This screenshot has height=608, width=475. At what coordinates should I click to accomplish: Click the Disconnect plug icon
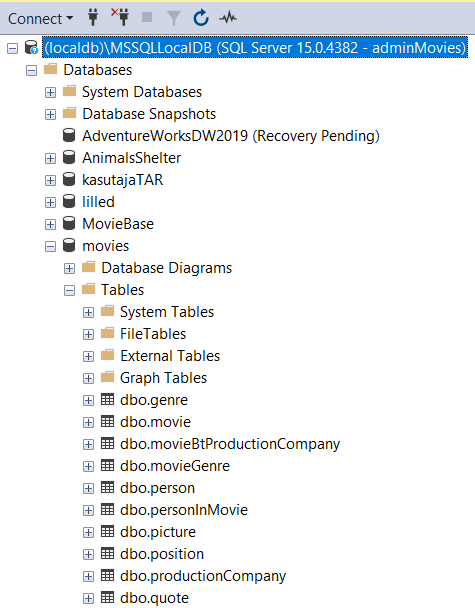pyautogui.click(x=120, y=17)
